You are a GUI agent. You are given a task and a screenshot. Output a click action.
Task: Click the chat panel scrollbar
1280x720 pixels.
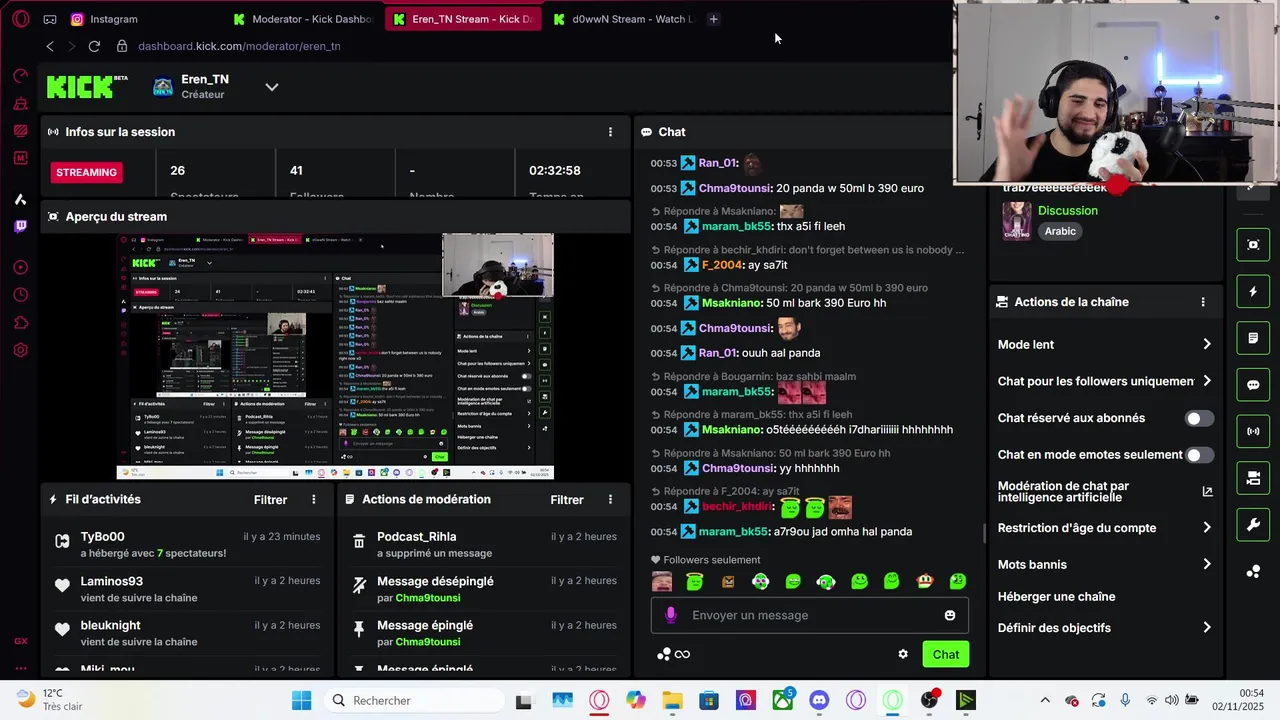tap(984, 533)
